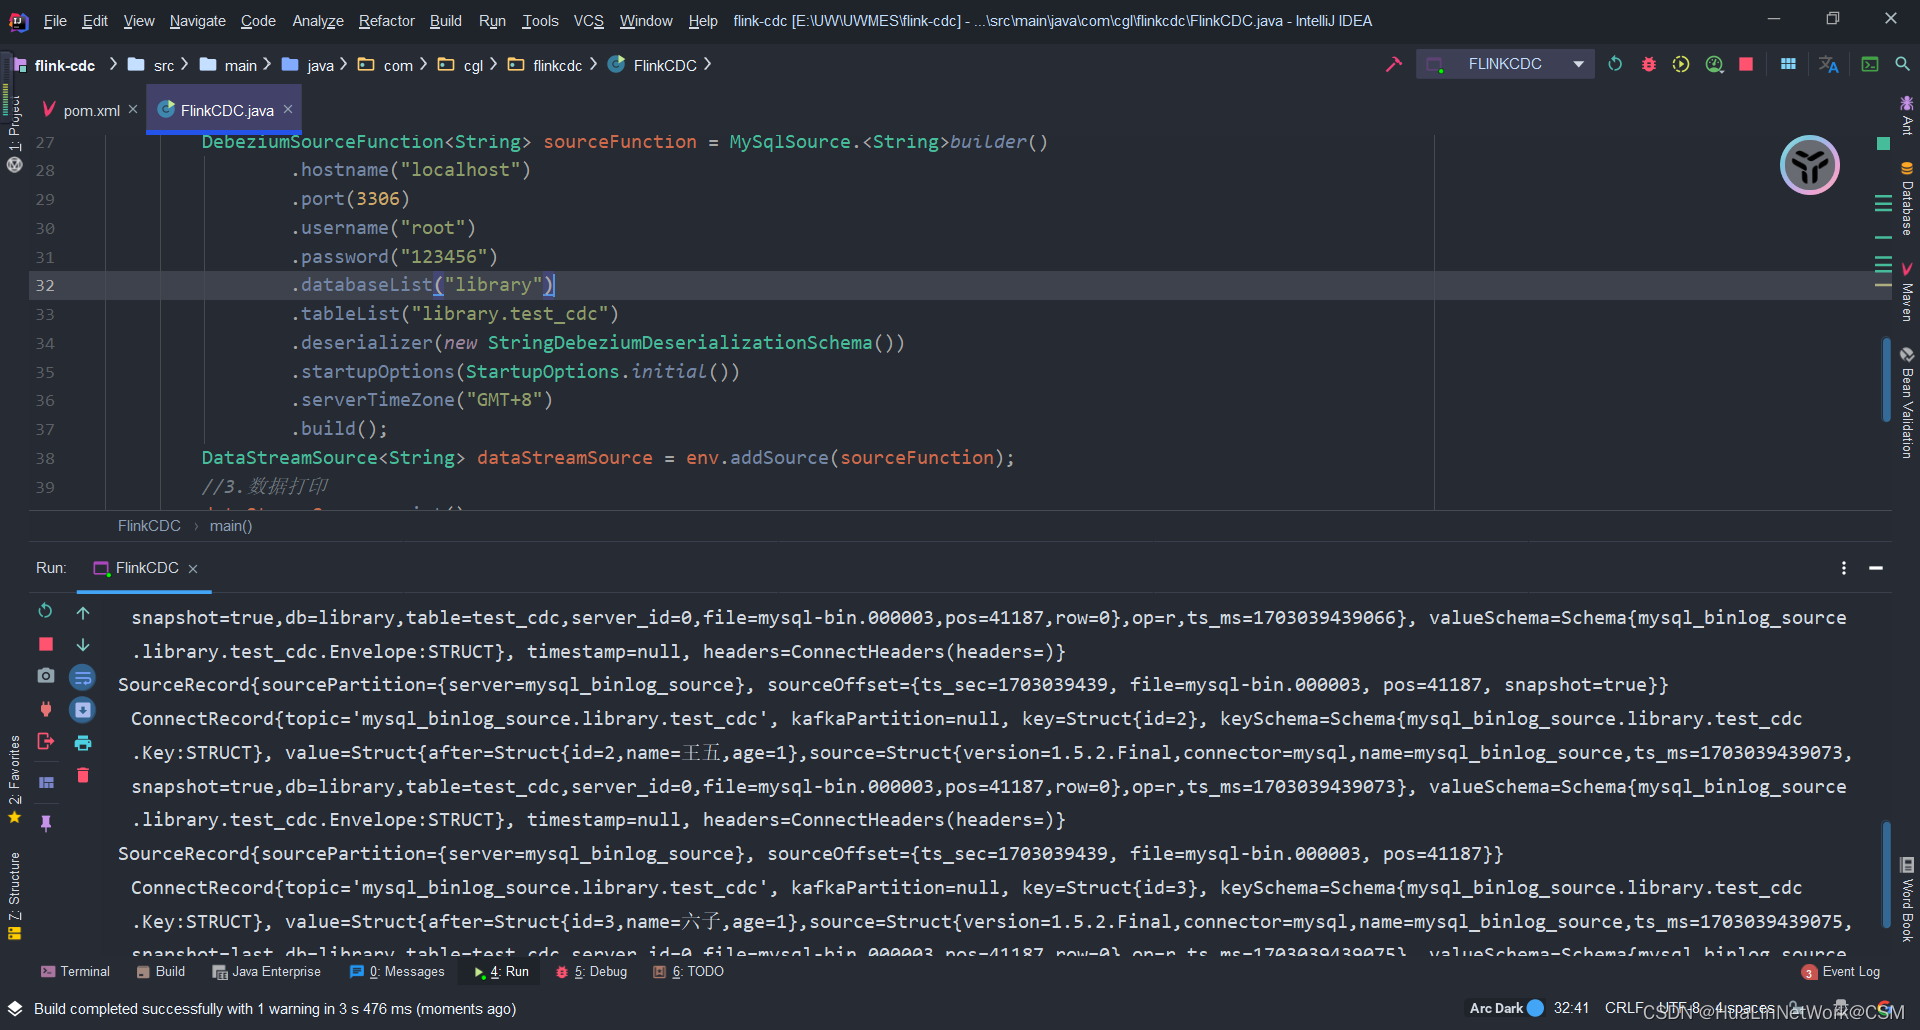Open Search Everywhere with the magnifier icon
The width and height of the screenshot is (1920, 1030).
pyautogui.click(x=1903, y=63)
